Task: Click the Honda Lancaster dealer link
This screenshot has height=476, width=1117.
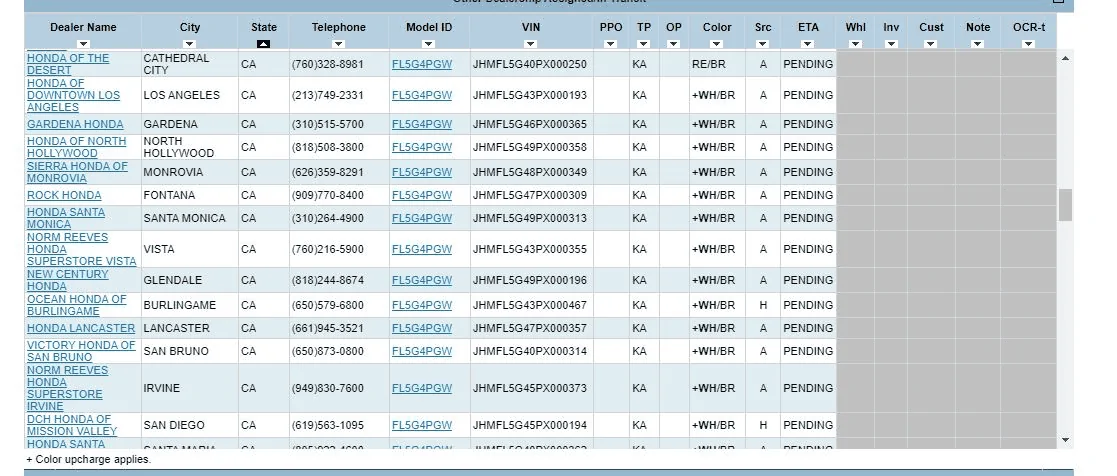Action: click(80, 329)
